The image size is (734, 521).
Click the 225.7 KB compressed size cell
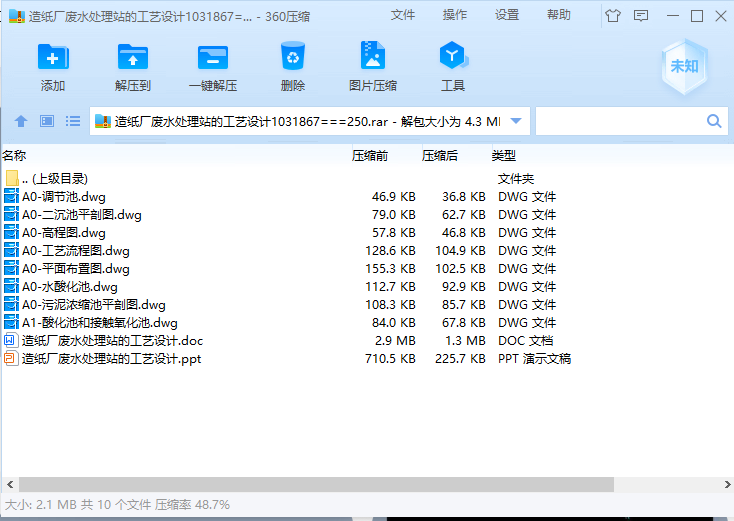pyautogui.click(x=460, y=359)
